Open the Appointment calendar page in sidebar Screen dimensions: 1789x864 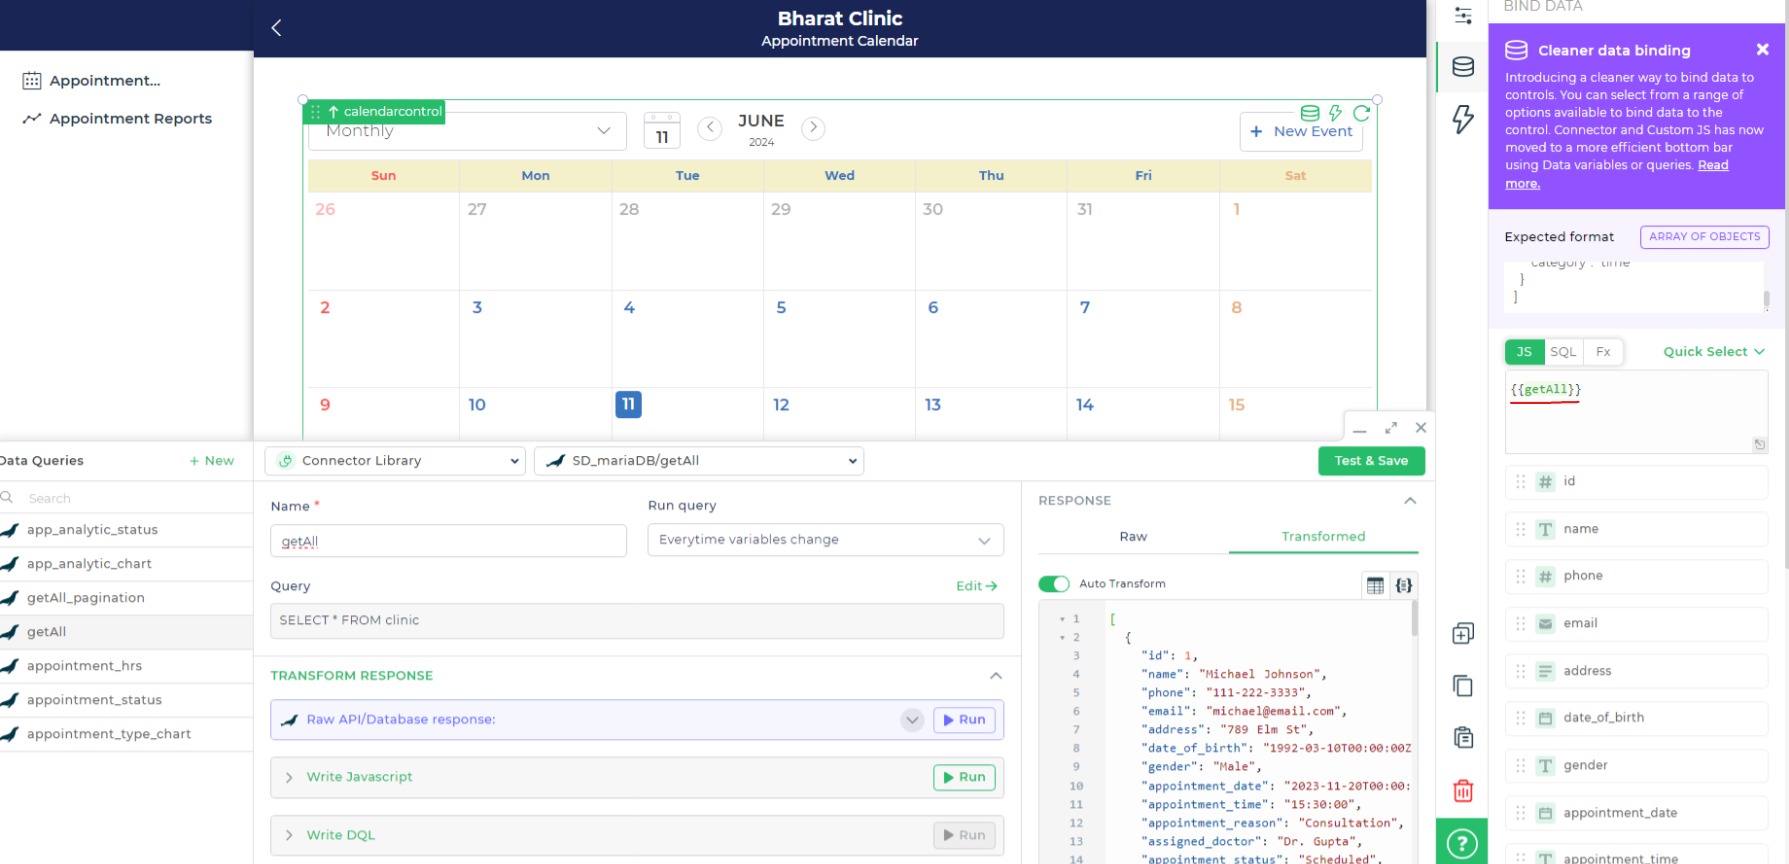coord(92,80)
